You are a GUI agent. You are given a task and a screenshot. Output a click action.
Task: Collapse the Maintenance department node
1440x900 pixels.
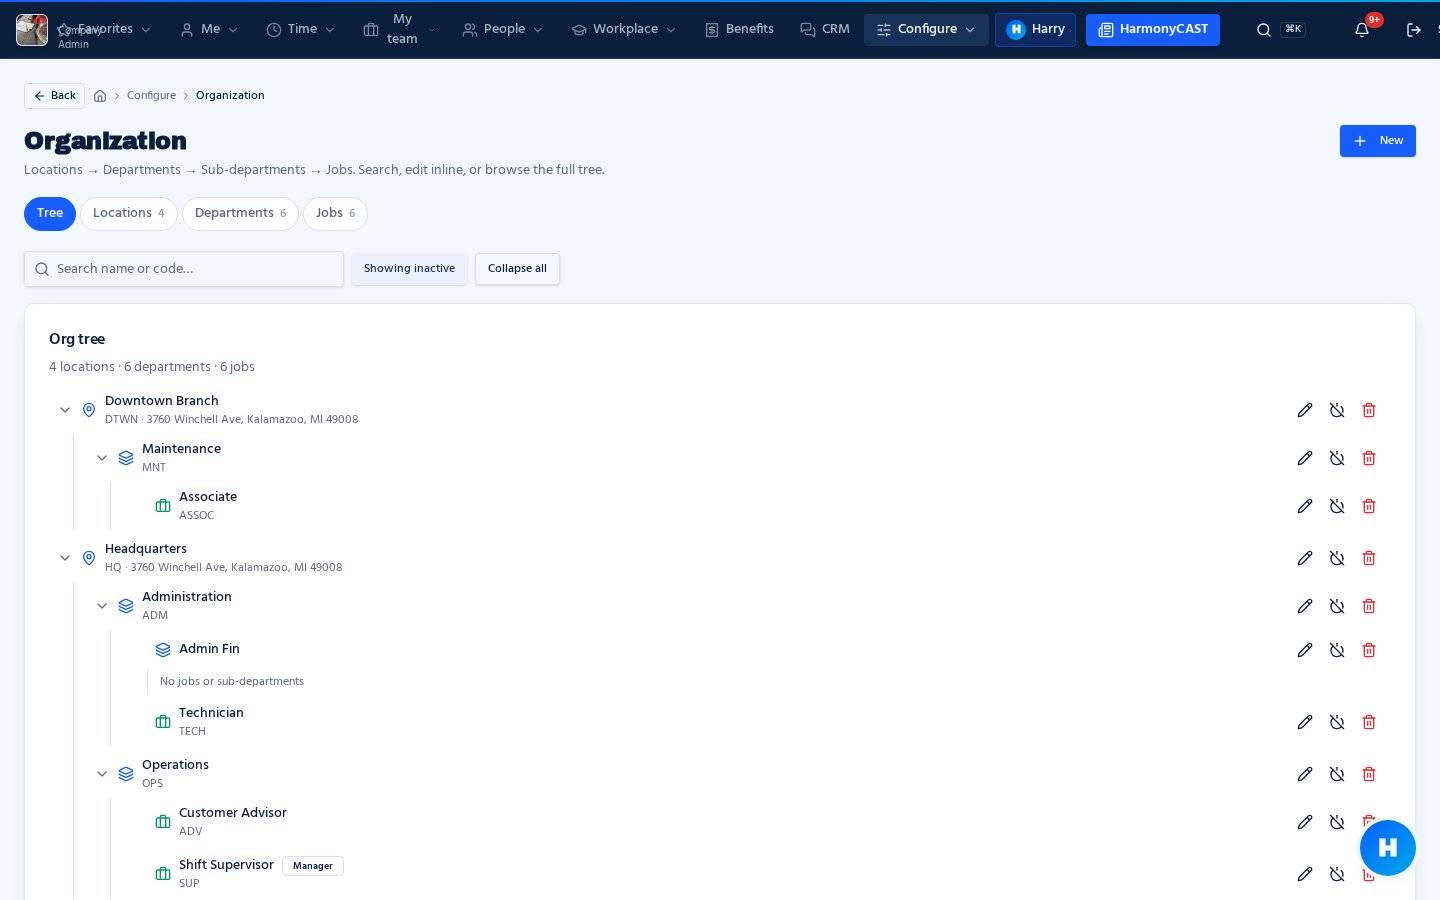tap(102, 458)
